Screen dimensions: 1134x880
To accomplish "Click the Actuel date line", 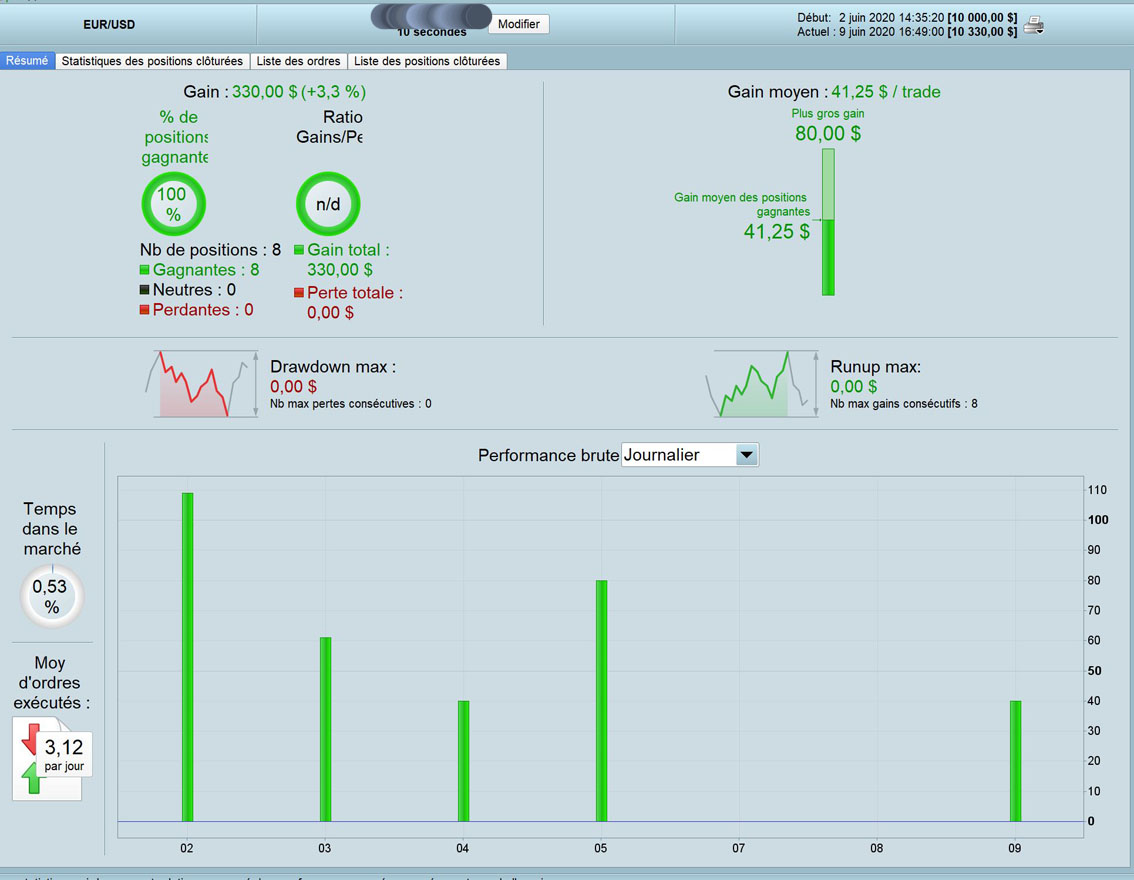I will 907,32.
